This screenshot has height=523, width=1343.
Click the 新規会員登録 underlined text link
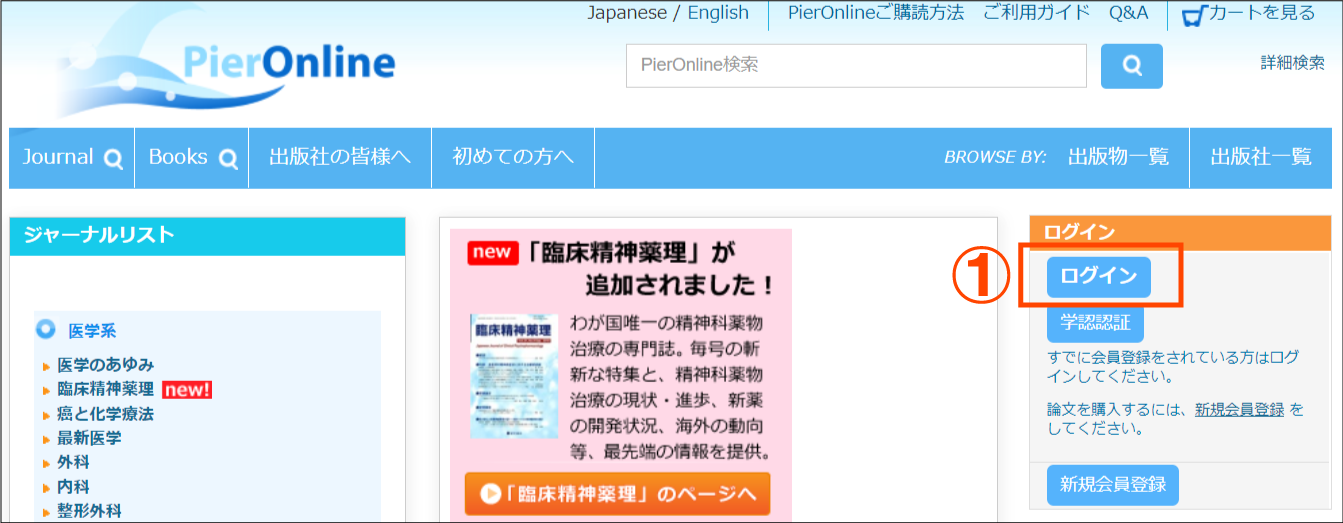tap(1239, 409)
